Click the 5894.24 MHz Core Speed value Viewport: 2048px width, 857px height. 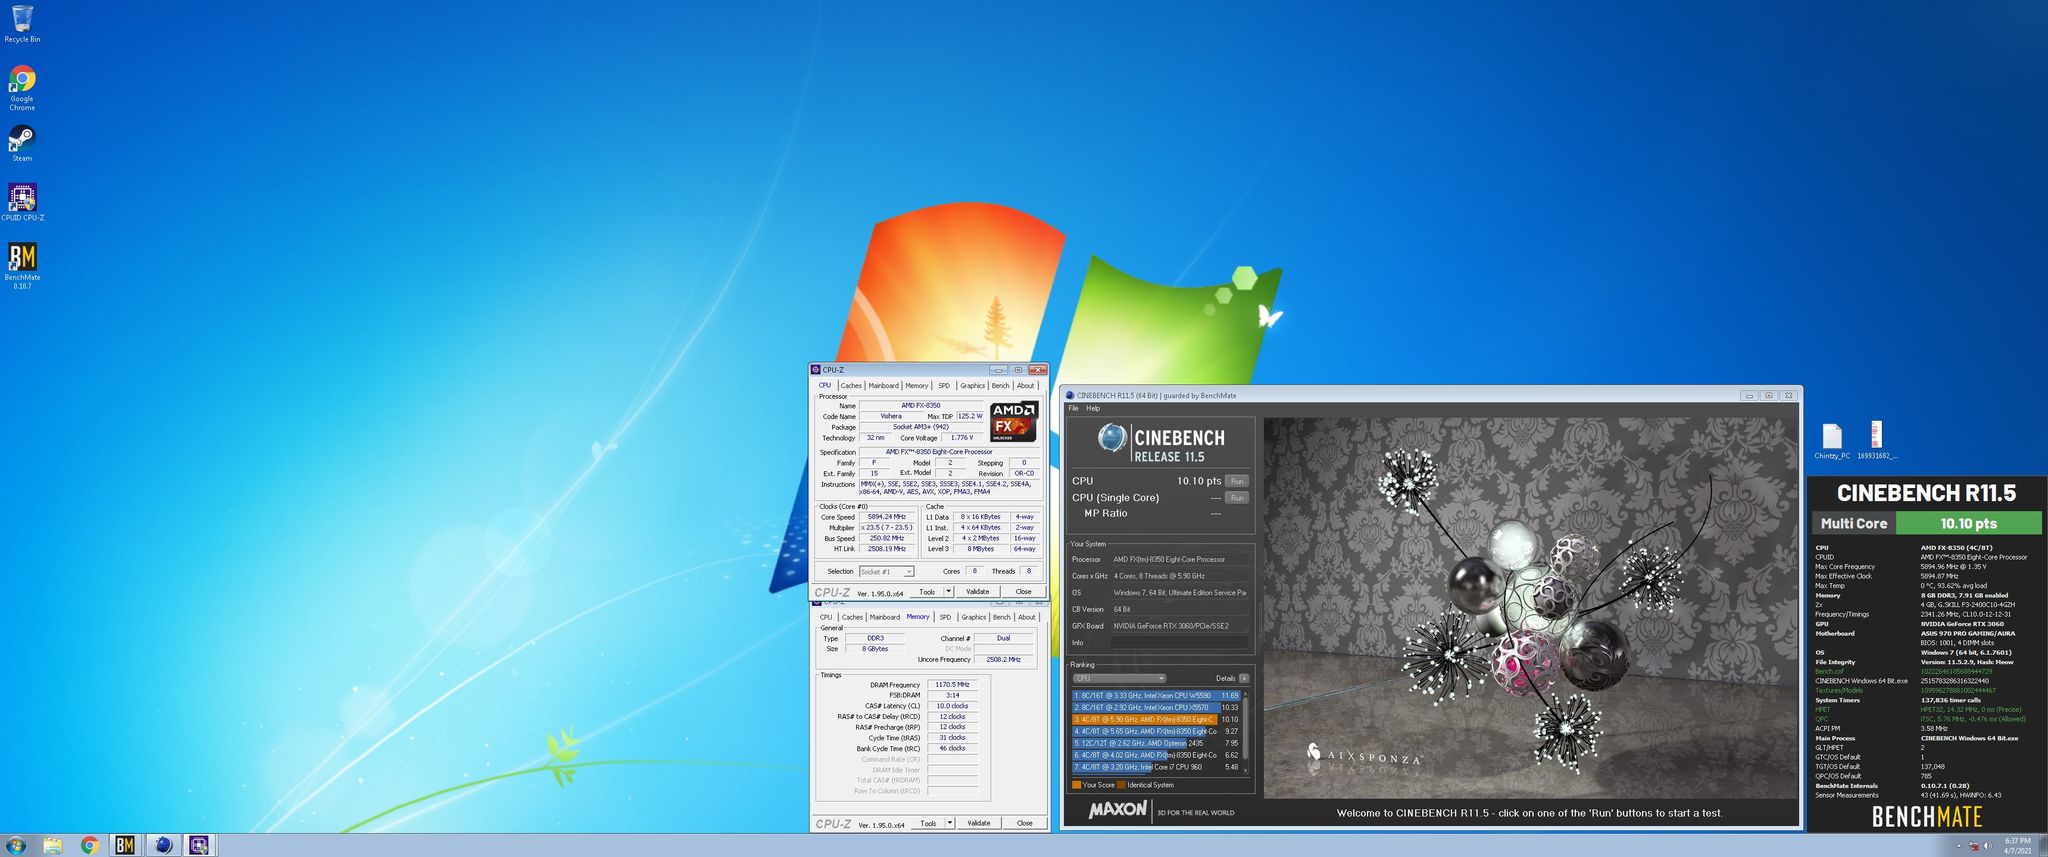point(887,517)
